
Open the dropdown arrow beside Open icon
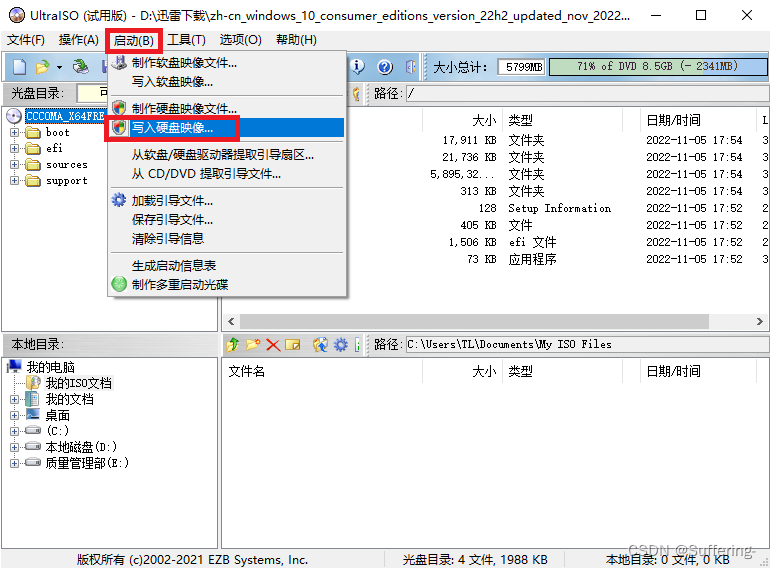coord(59,67)
